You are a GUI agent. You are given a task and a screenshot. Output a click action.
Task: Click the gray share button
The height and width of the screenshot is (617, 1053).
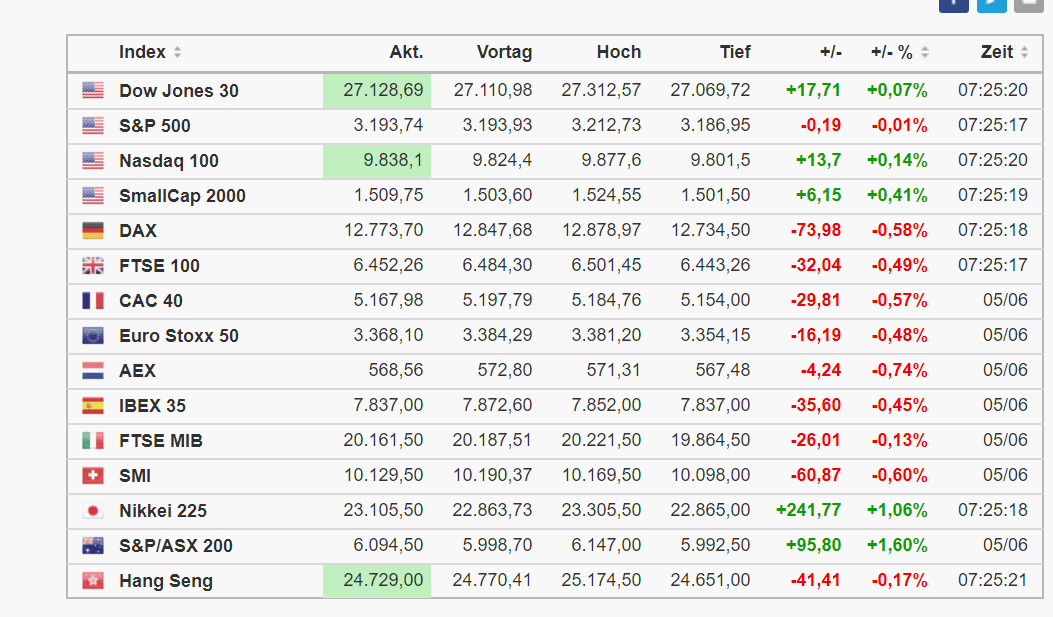pos(1029,3)
